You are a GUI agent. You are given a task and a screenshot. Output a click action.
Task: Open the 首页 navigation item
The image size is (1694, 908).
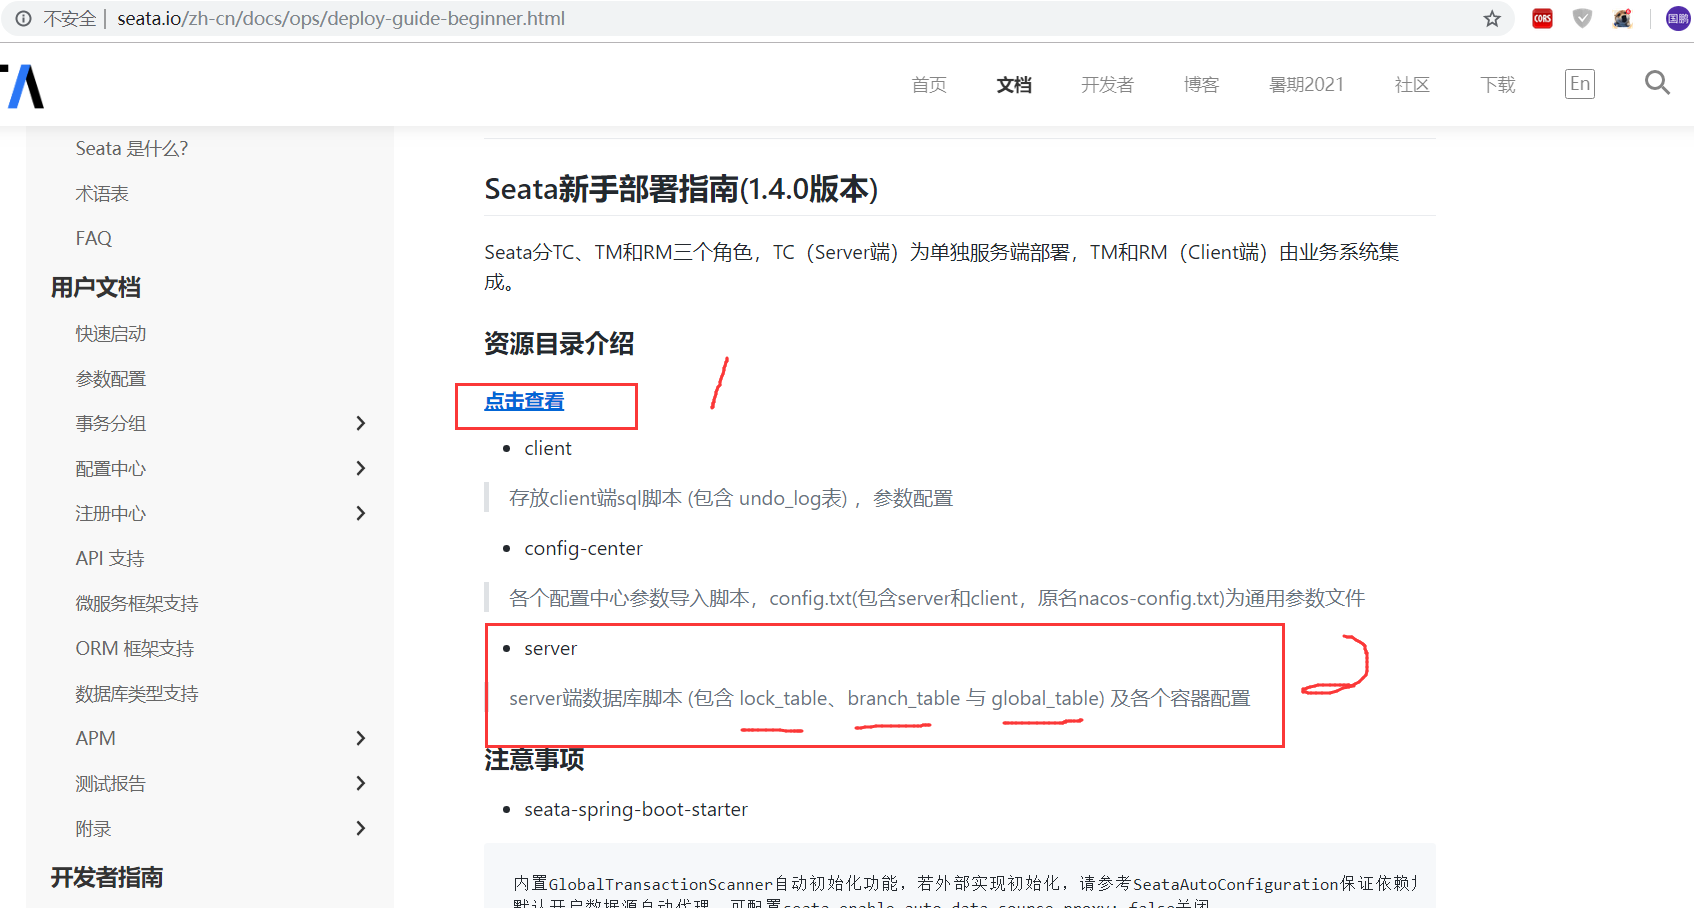click(x=929, y=85)
